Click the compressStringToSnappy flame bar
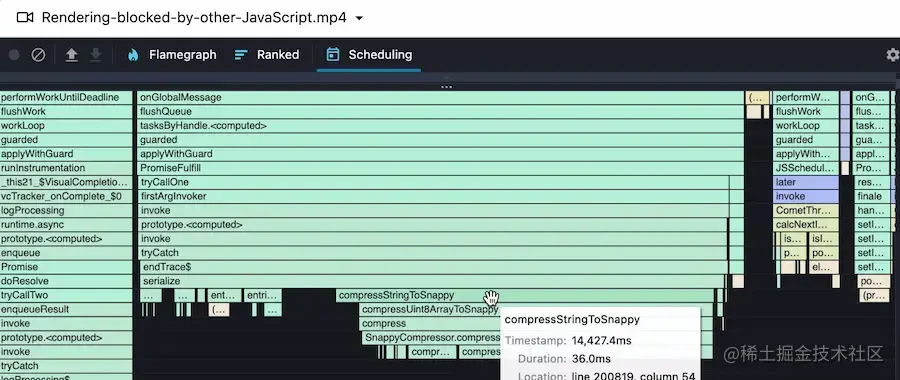This screenshot has height=380, width=900. (525, 295)
